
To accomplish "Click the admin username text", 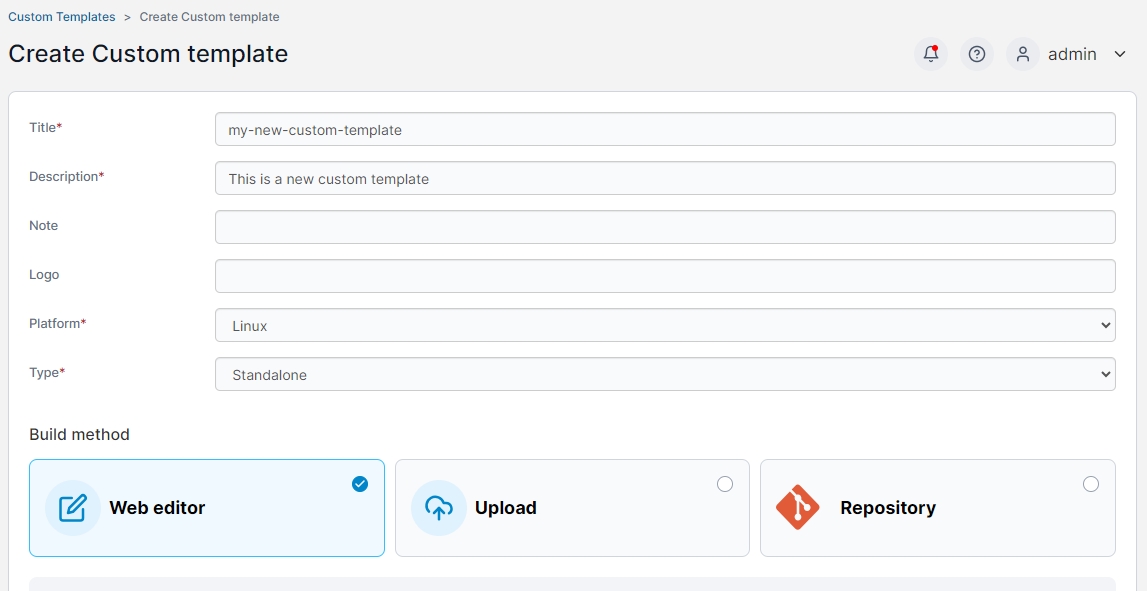I will [1072, 54].
